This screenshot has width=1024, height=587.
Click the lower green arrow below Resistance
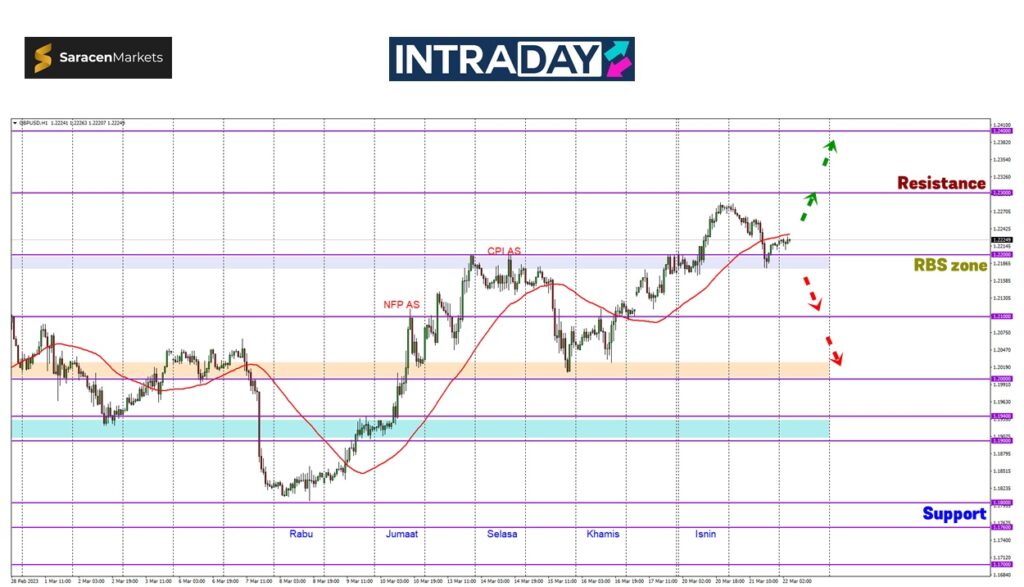(807, 207)
